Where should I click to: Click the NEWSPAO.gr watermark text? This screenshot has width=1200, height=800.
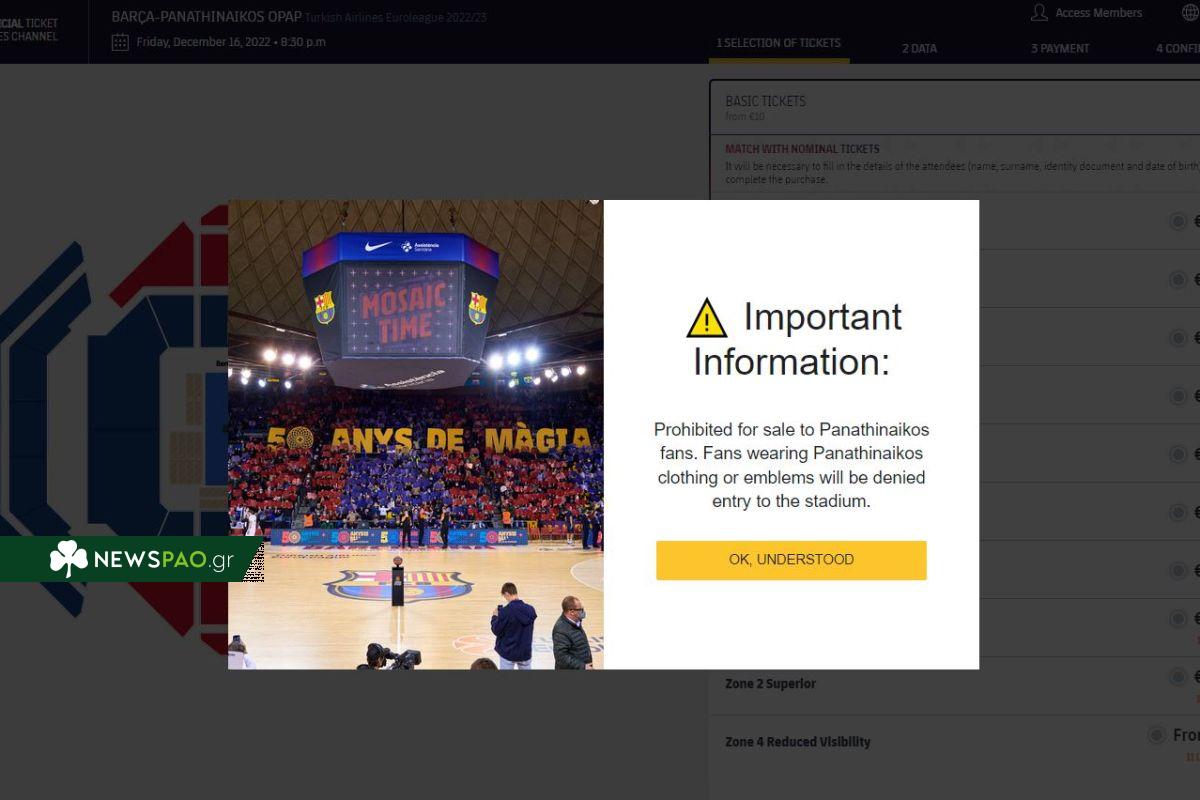pyautogui.click(x=163, y=560)
